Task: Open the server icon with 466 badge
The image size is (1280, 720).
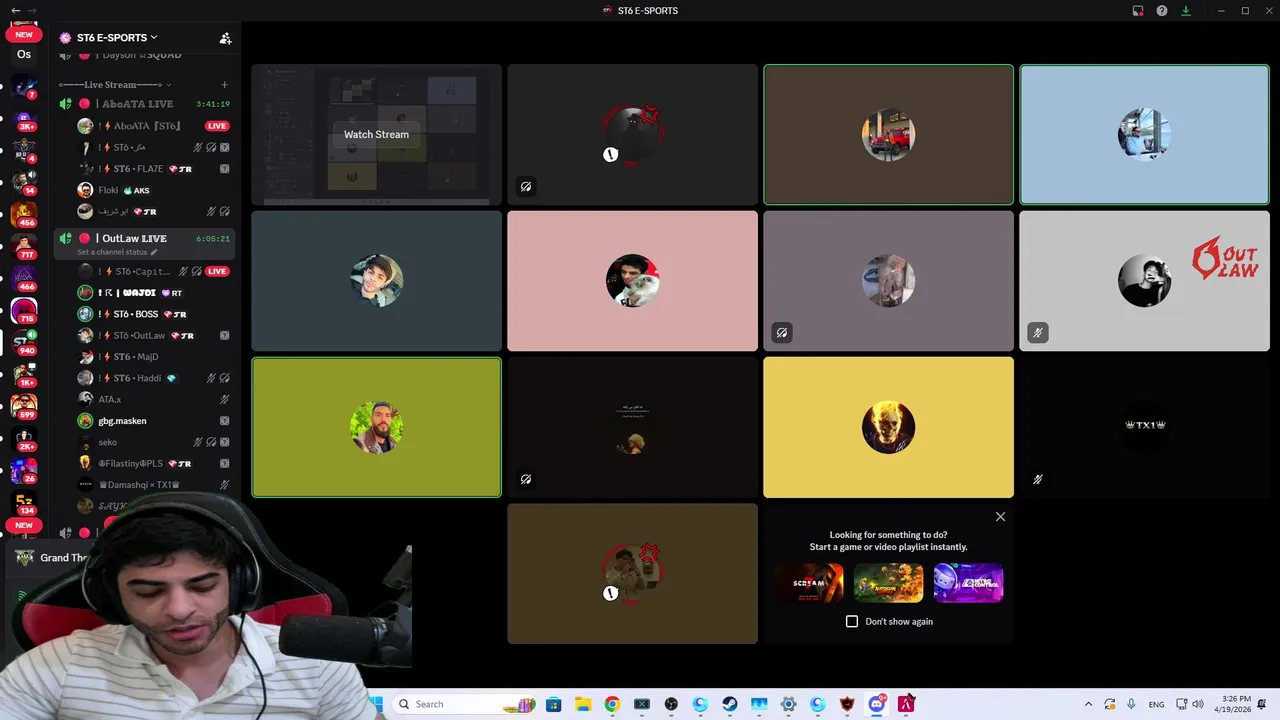Action: coord(24,278)
